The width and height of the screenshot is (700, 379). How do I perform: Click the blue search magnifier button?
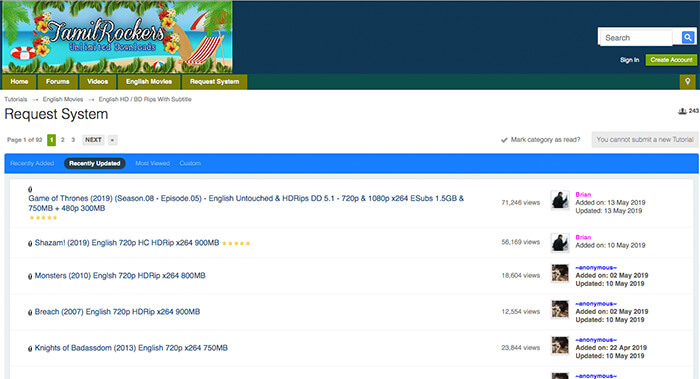click(x=688, y=37)
